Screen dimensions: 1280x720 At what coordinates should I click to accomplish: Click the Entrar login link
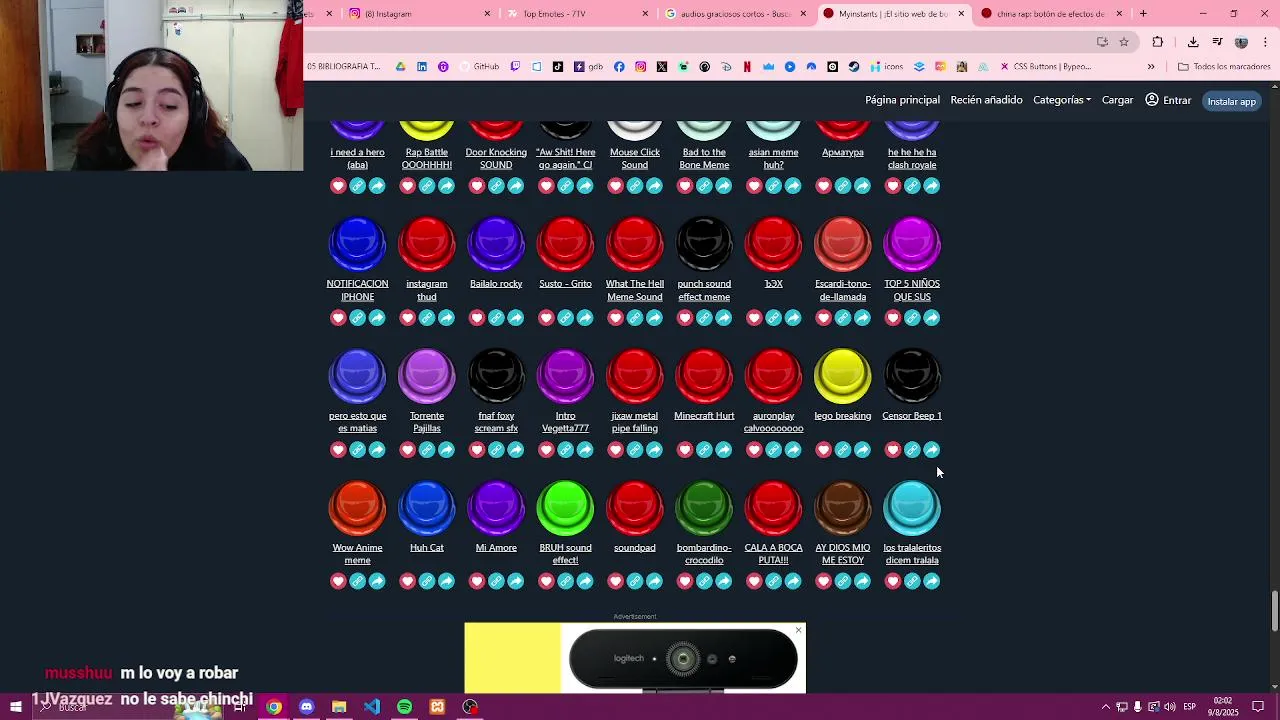(1168, 100)
